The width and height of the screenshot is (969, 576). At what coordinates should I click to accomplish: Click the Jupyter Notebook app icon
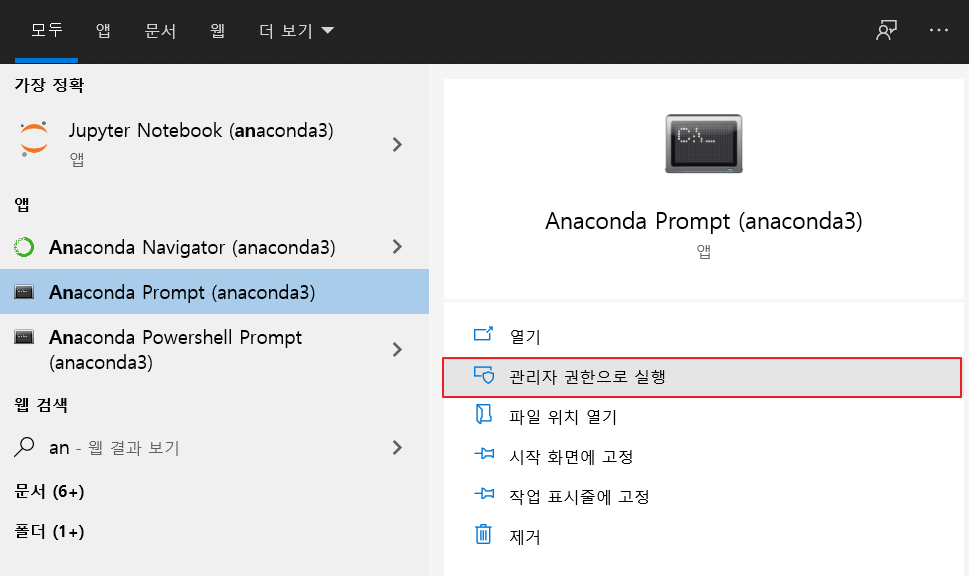tap(34, 138)
